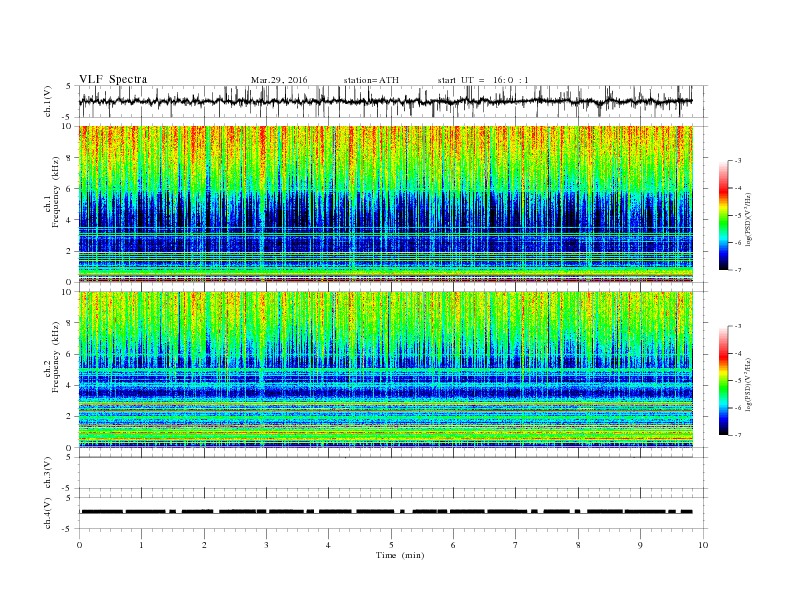Click the "-3" tick on ch.1 colorbar
Viewport: 792px width, 612px height.
(x=738, y=161)
